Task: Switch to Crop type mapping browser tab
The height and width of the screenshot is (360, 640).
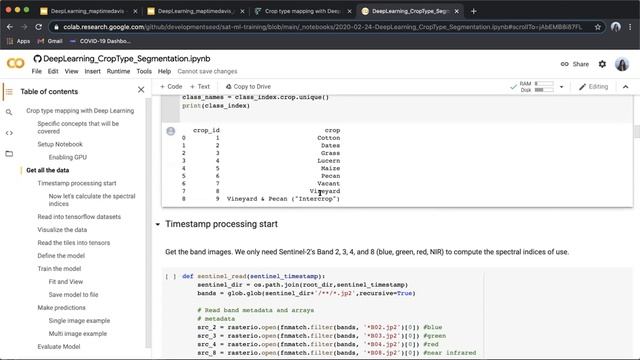Action: (x=303, y=11)
